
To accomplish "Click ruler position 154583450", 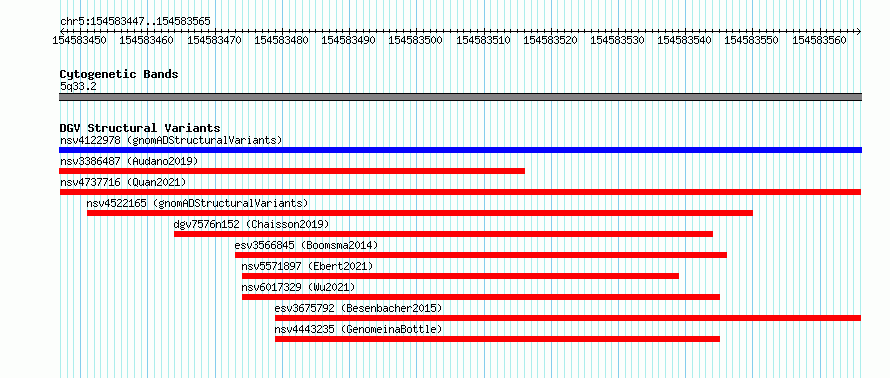I will point(79,40).
